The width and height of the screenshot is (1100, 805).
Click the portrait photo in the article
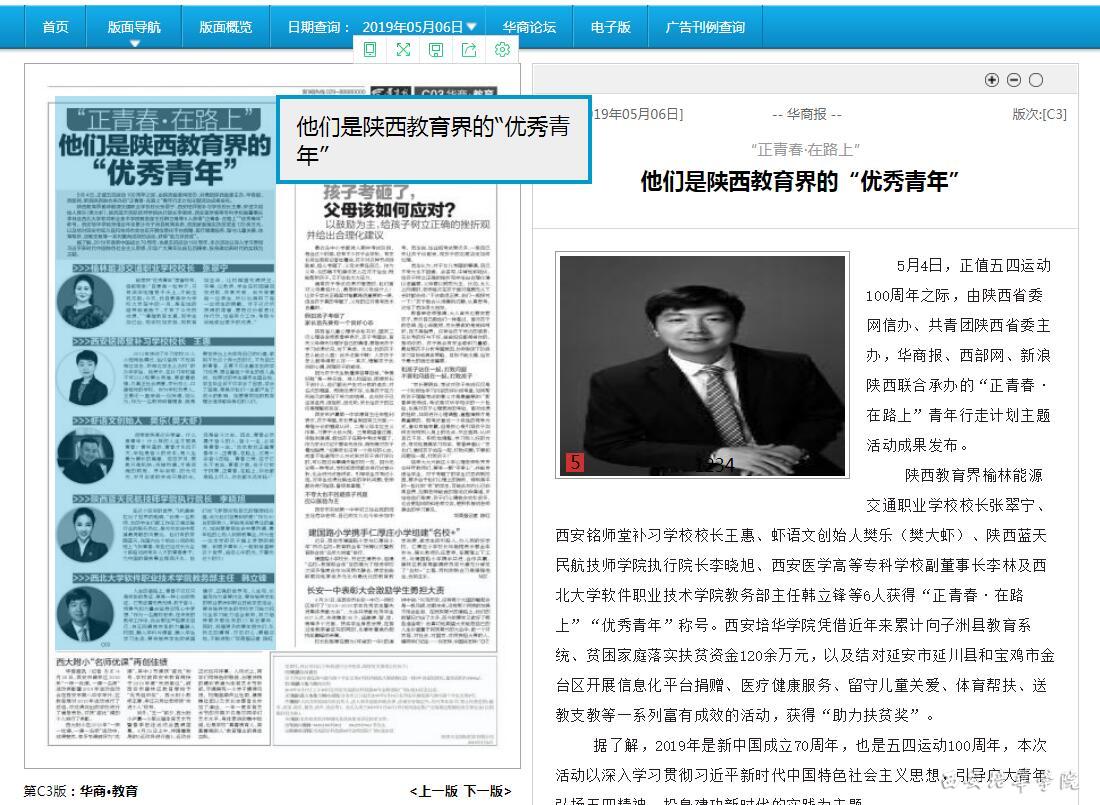click(x=703, y=365)
